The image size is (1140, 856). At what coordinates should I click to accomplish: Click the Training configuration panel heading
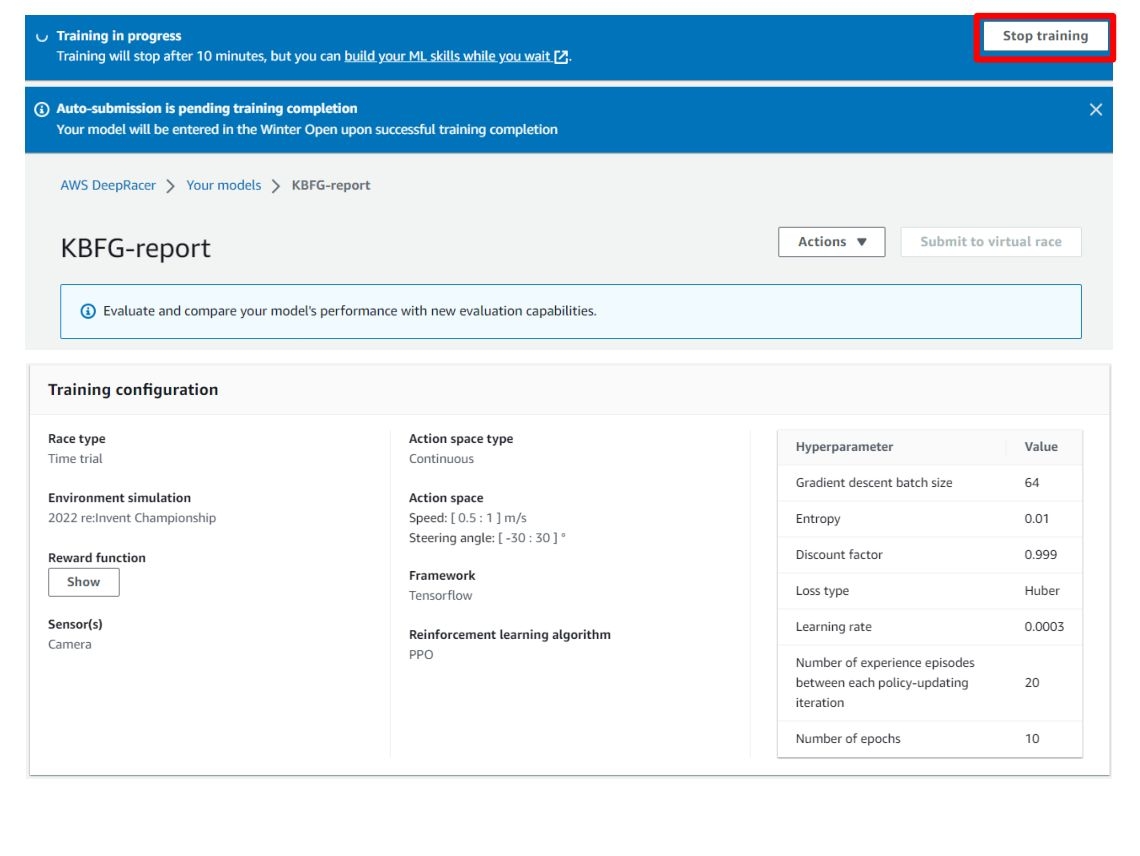tap(133, 390)
